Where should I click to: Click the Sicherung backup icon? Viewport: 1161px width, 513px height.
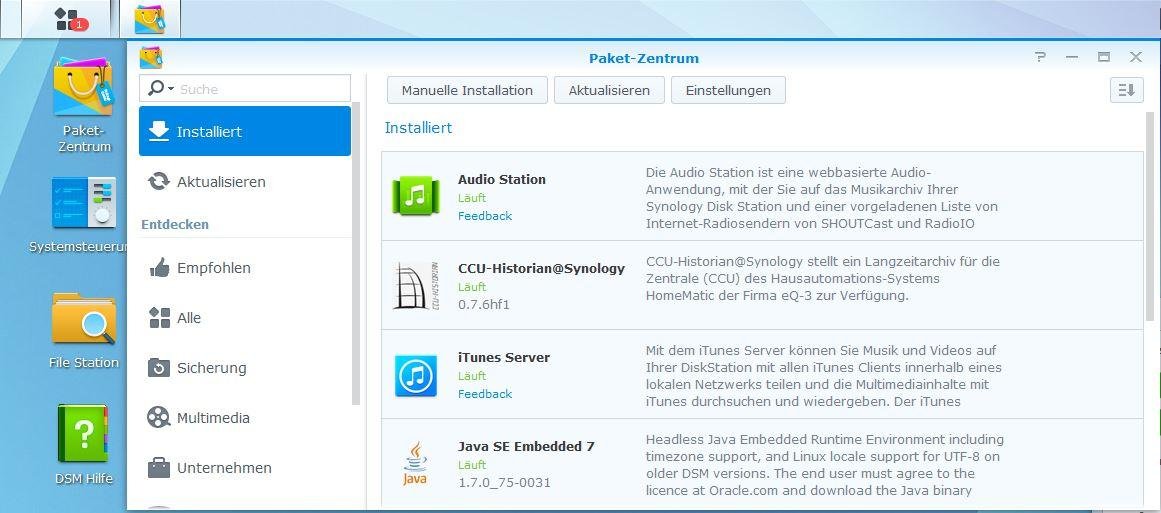[x=159, y=368]
